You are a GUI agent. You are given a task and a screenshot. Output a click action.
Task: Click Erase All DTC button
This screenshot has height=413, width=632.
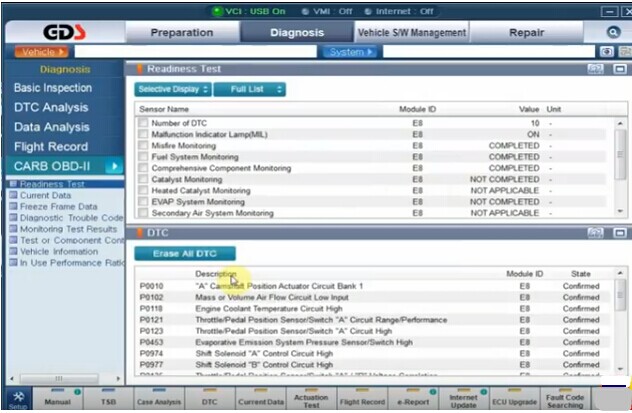[185, 253]
